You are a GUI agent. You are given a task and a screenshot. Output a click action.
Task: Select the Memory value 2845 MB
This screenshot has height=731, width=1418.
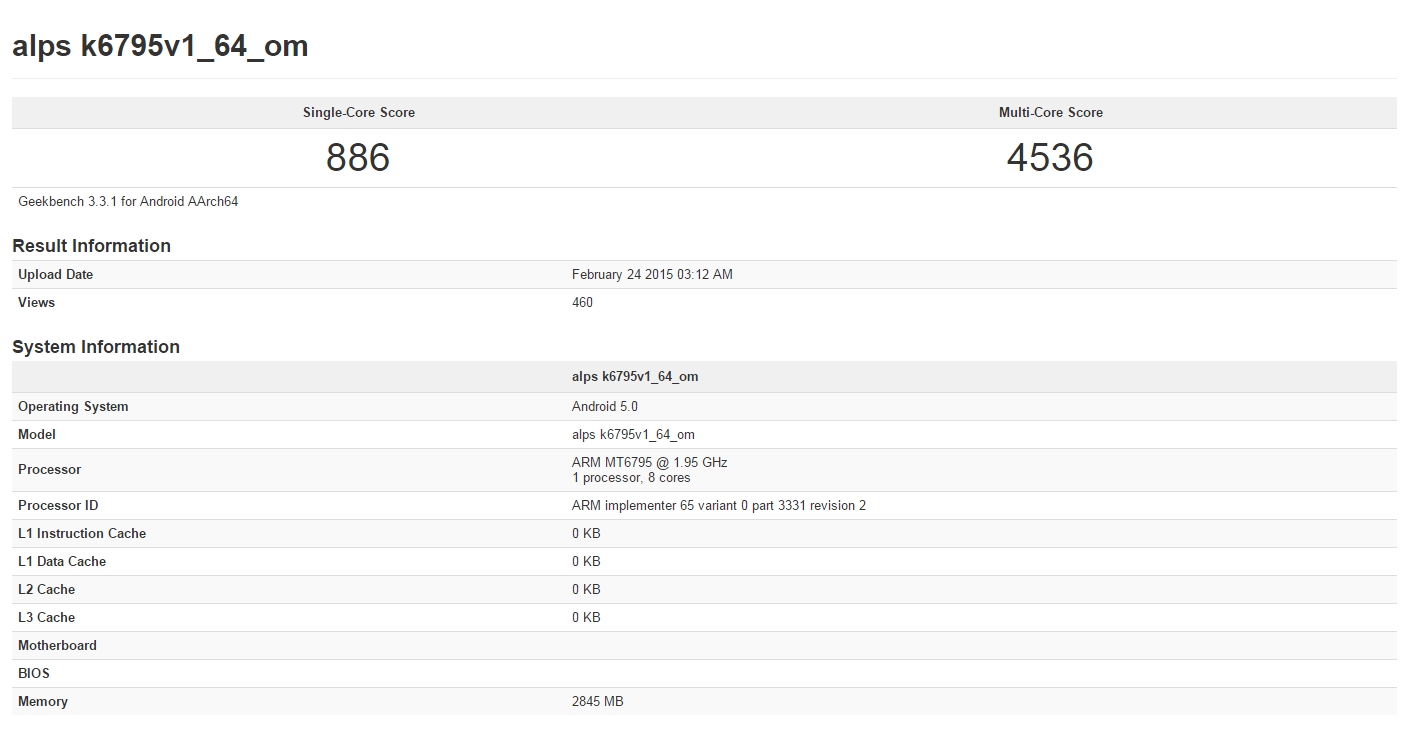598,701
